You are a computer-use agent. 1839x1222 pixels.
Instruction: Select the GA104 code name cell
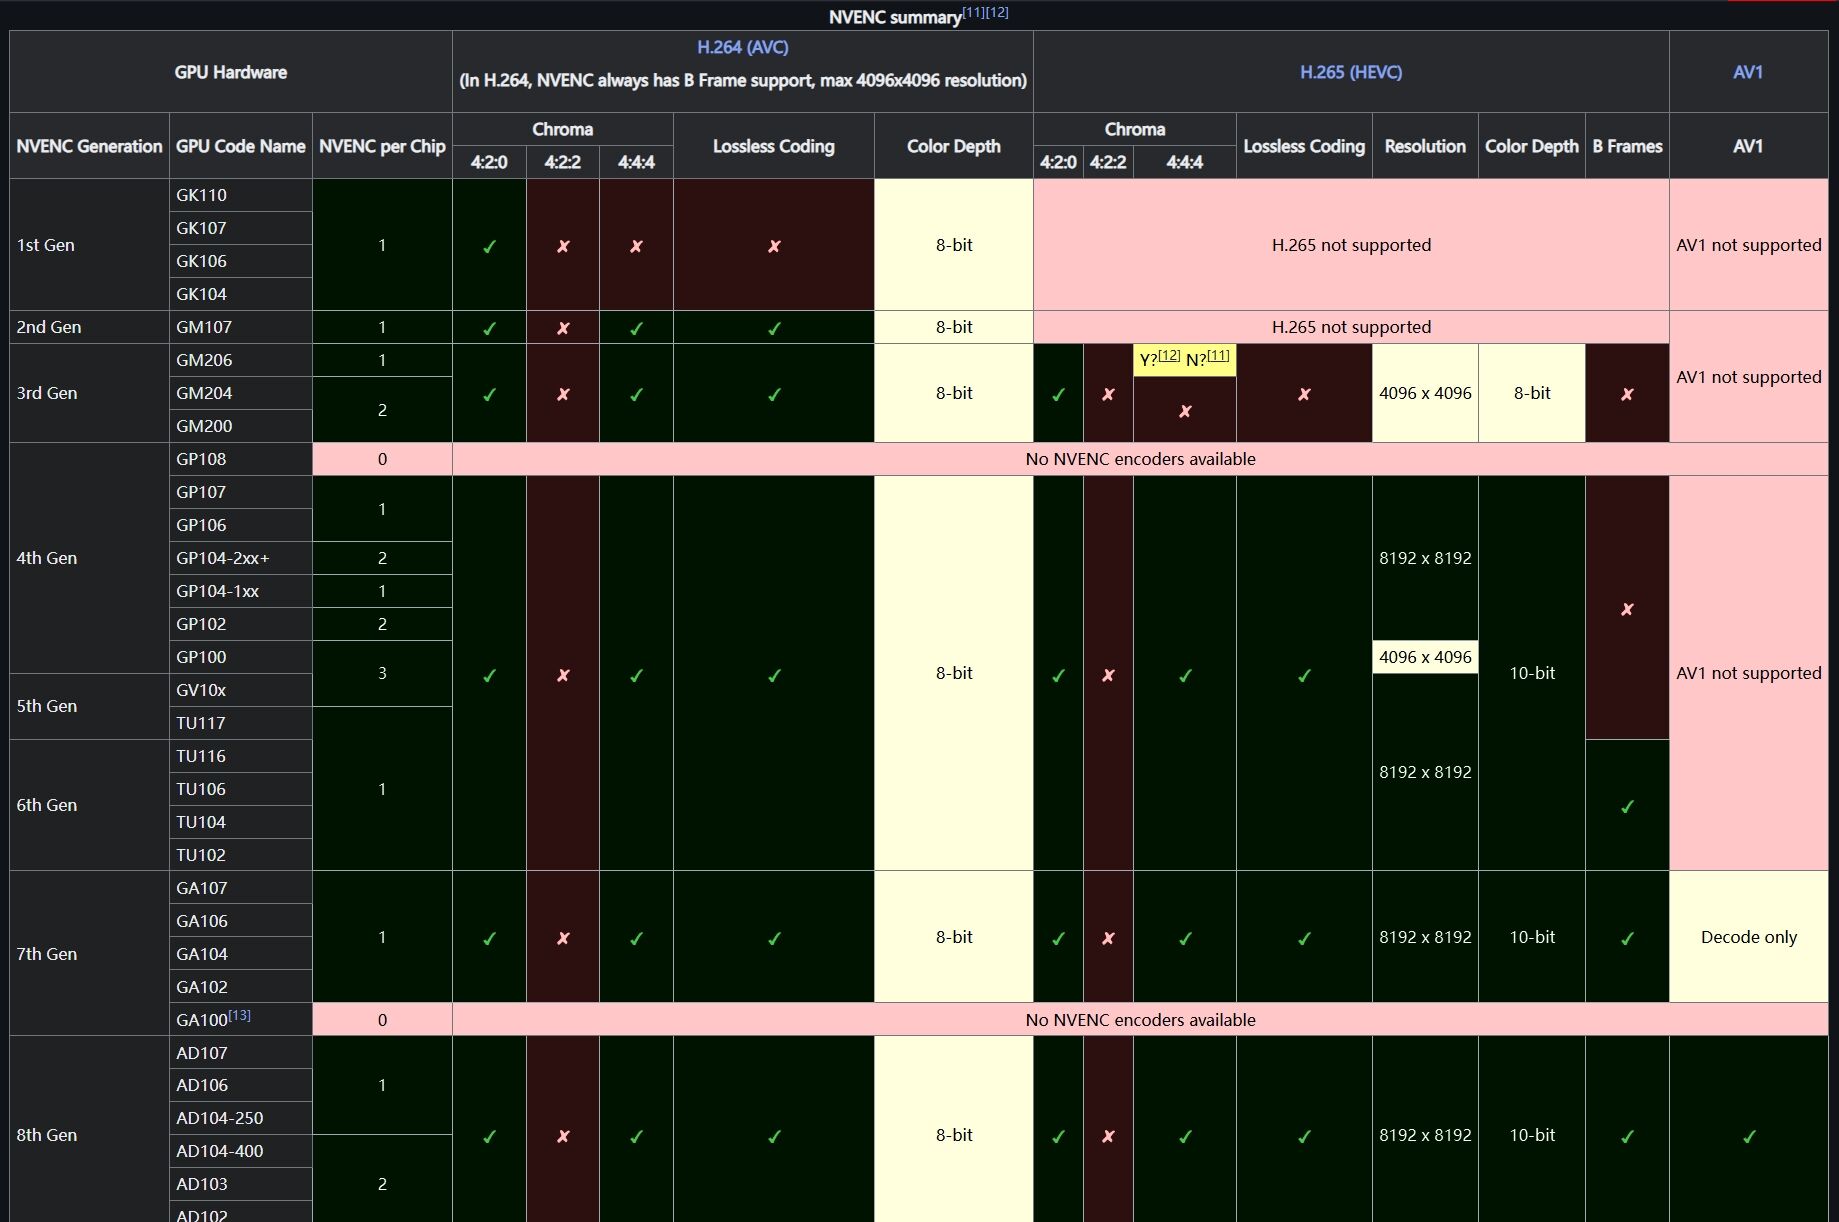click(x=240, y=954)
